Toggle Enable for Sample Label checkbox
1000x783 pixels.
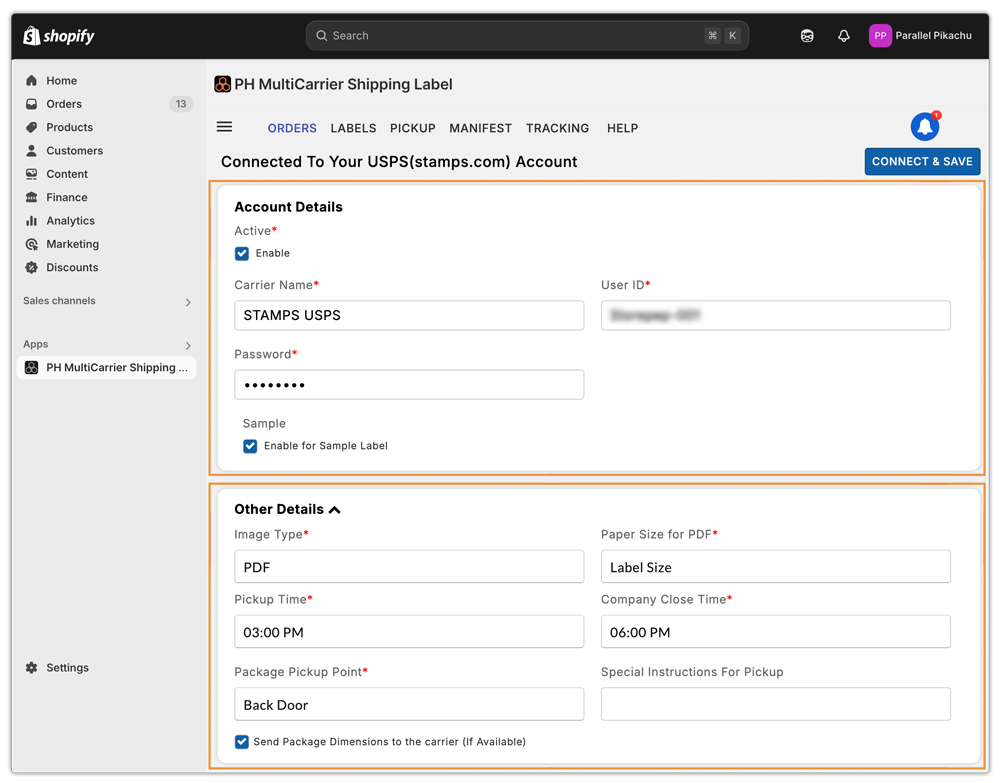(250, 446)
